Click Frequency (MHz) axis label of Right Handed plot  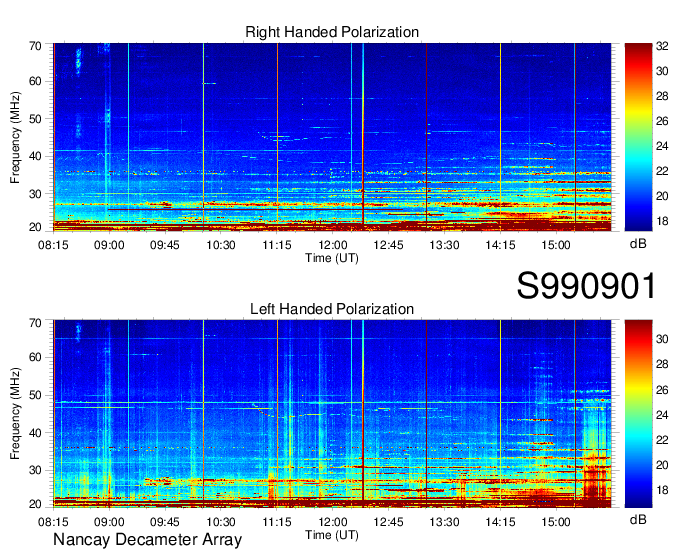click(x=15, y=137)
